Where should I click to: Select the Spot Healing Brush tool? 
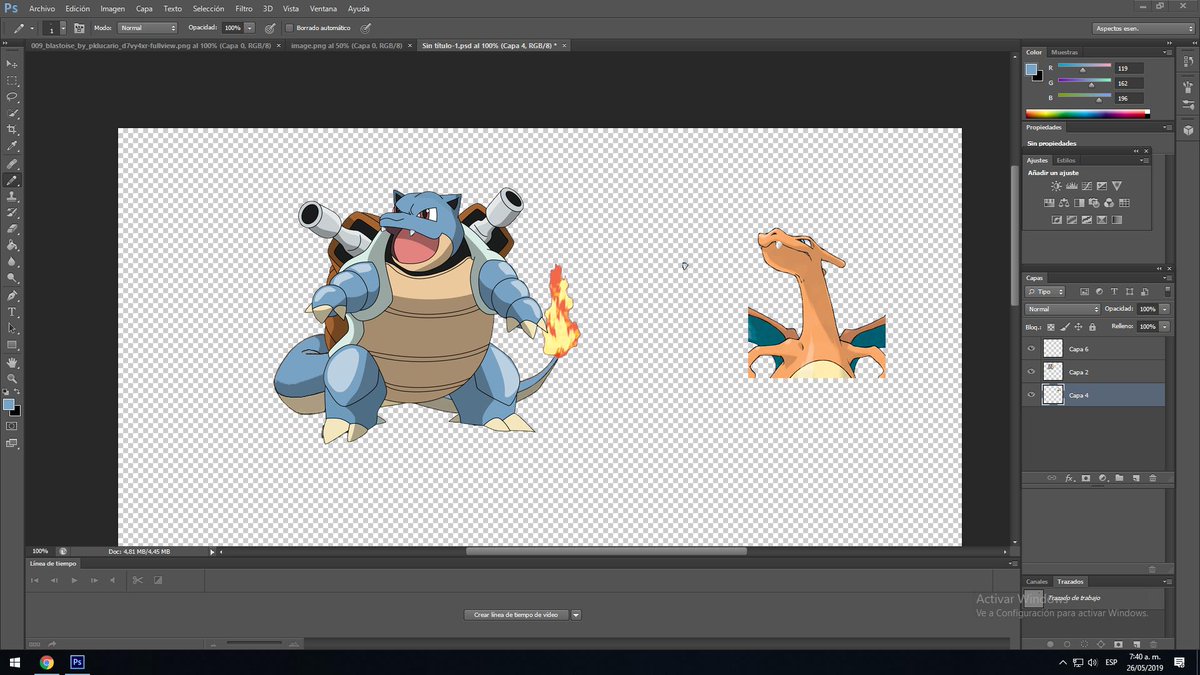click(x=12, y=164)
